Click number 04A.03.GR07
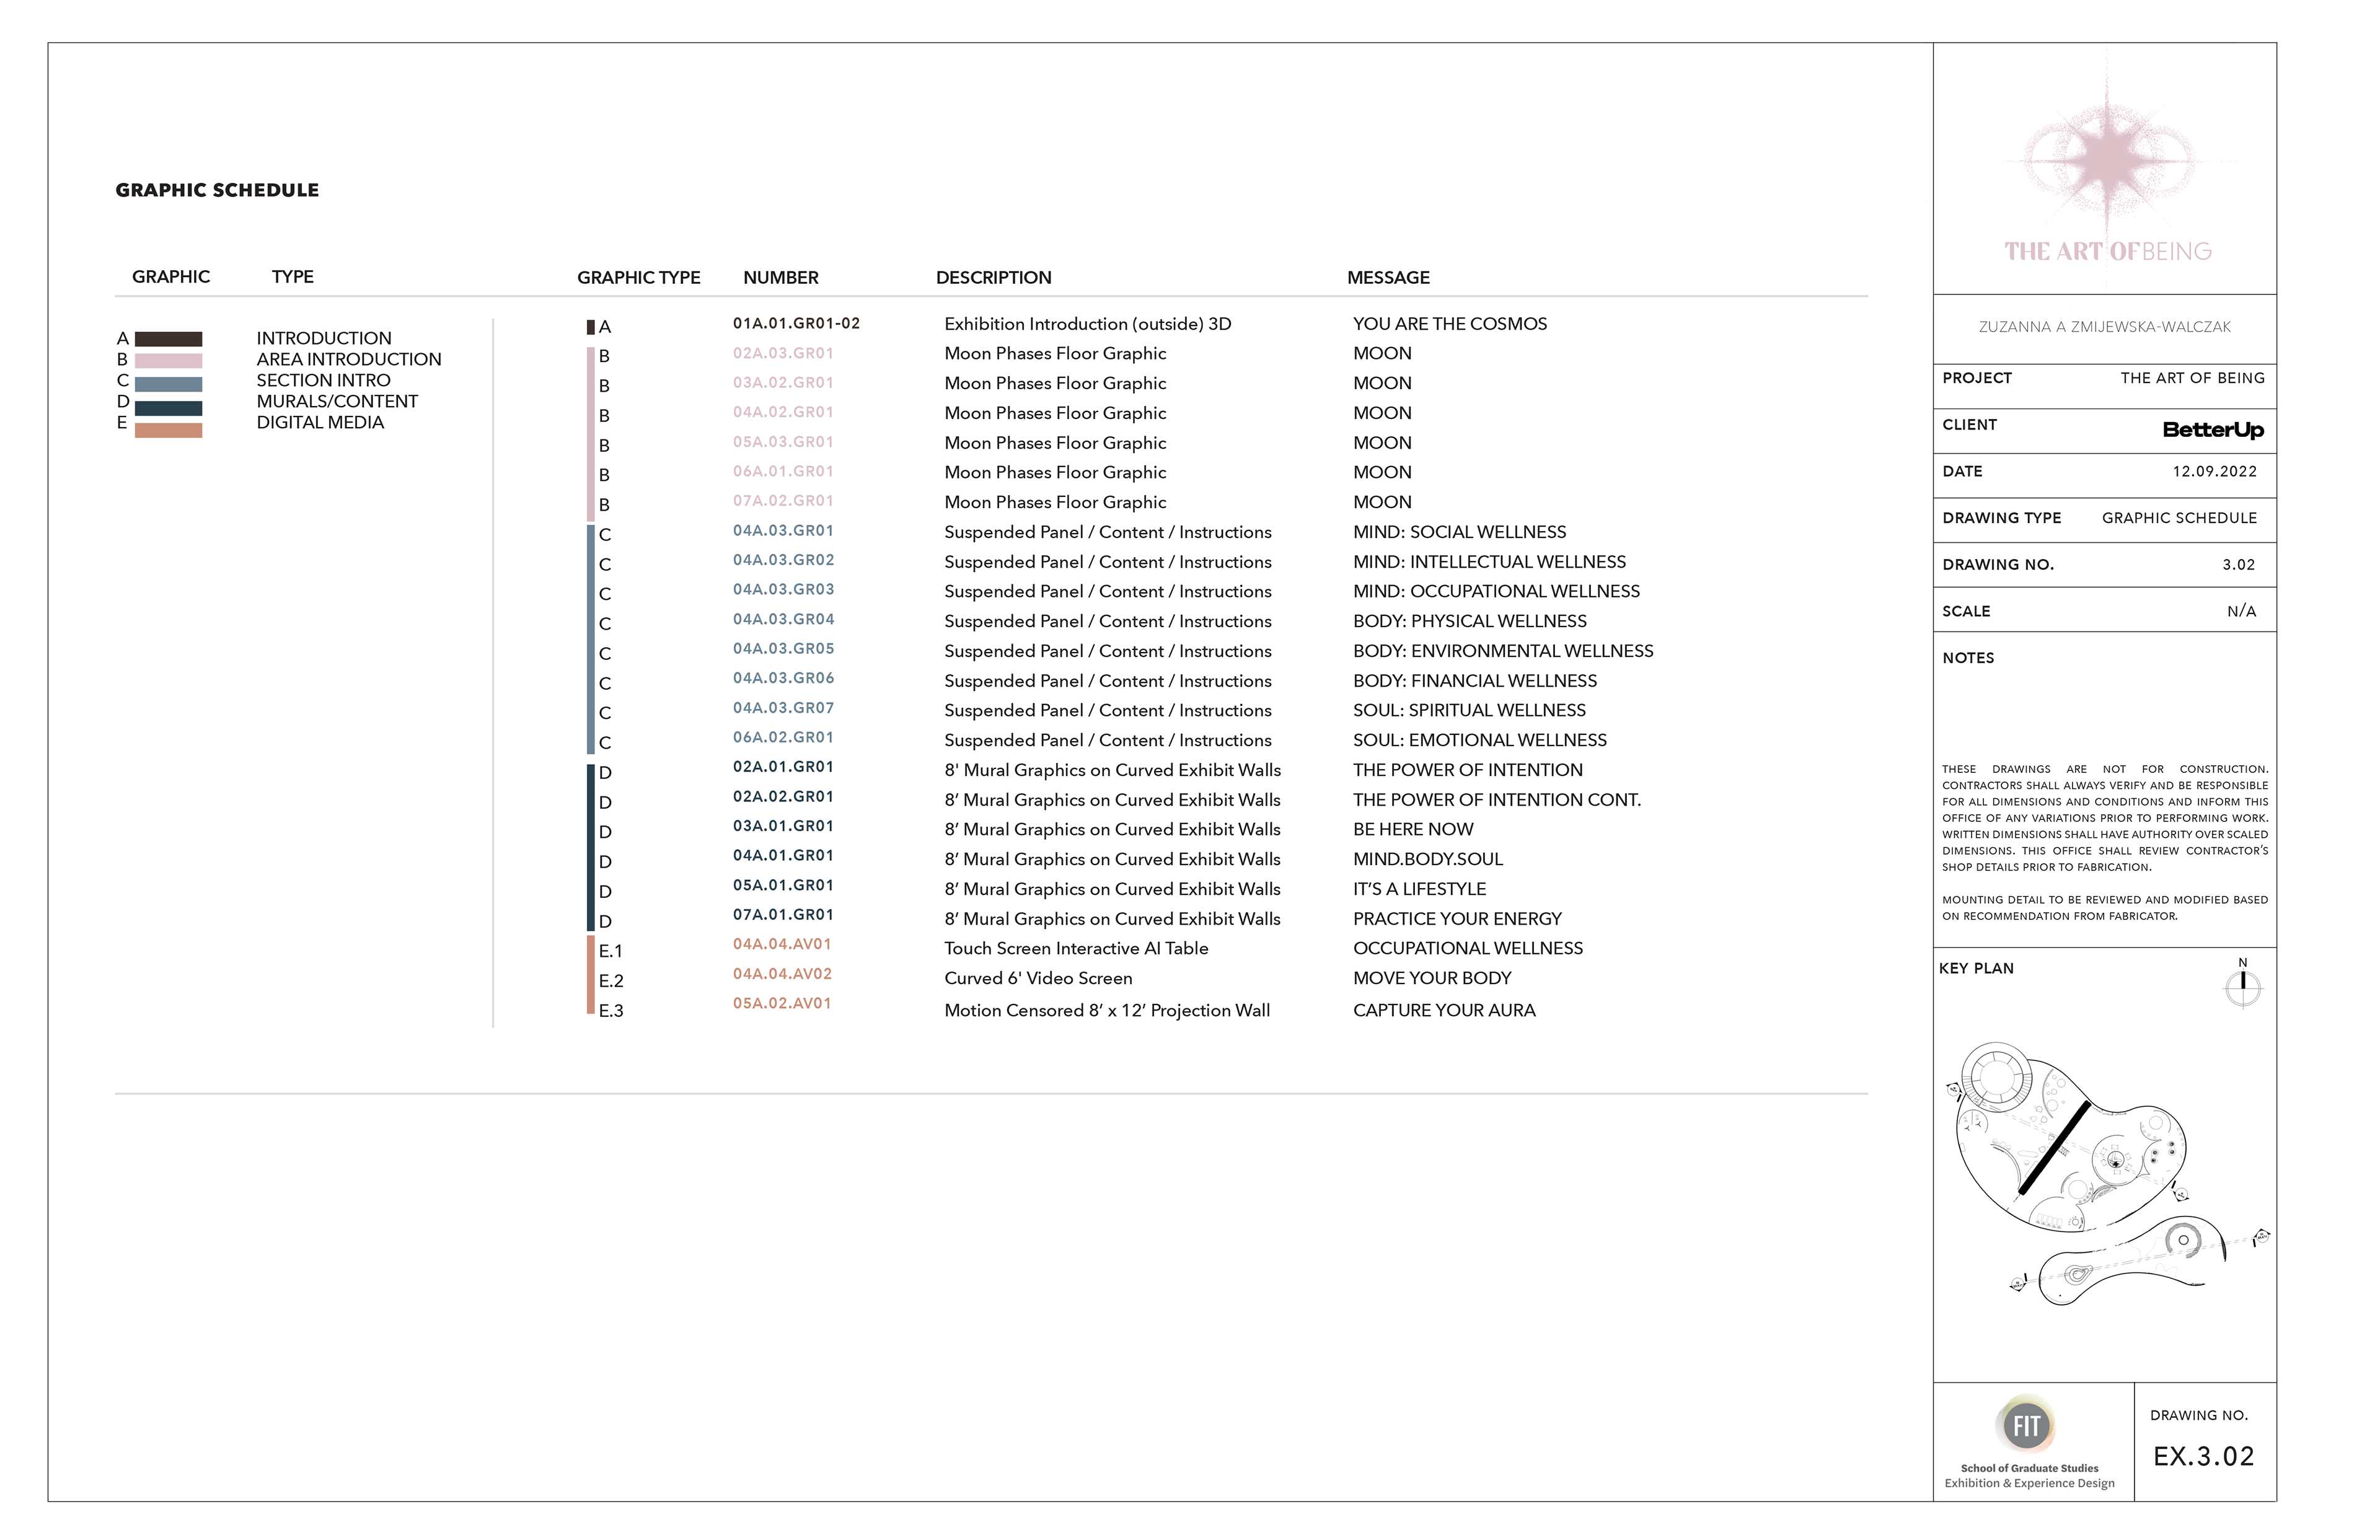 pyautogui.click(x=783, y=707)
